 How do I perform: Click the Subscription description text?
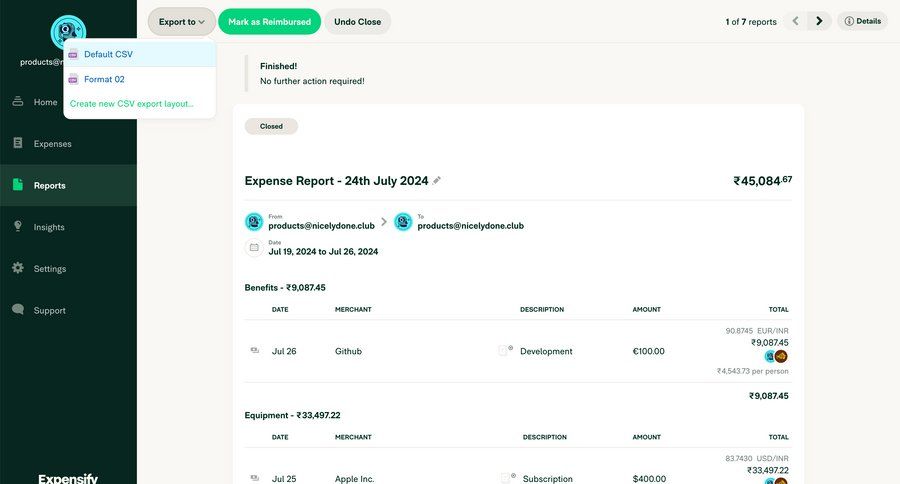[548, 479]
